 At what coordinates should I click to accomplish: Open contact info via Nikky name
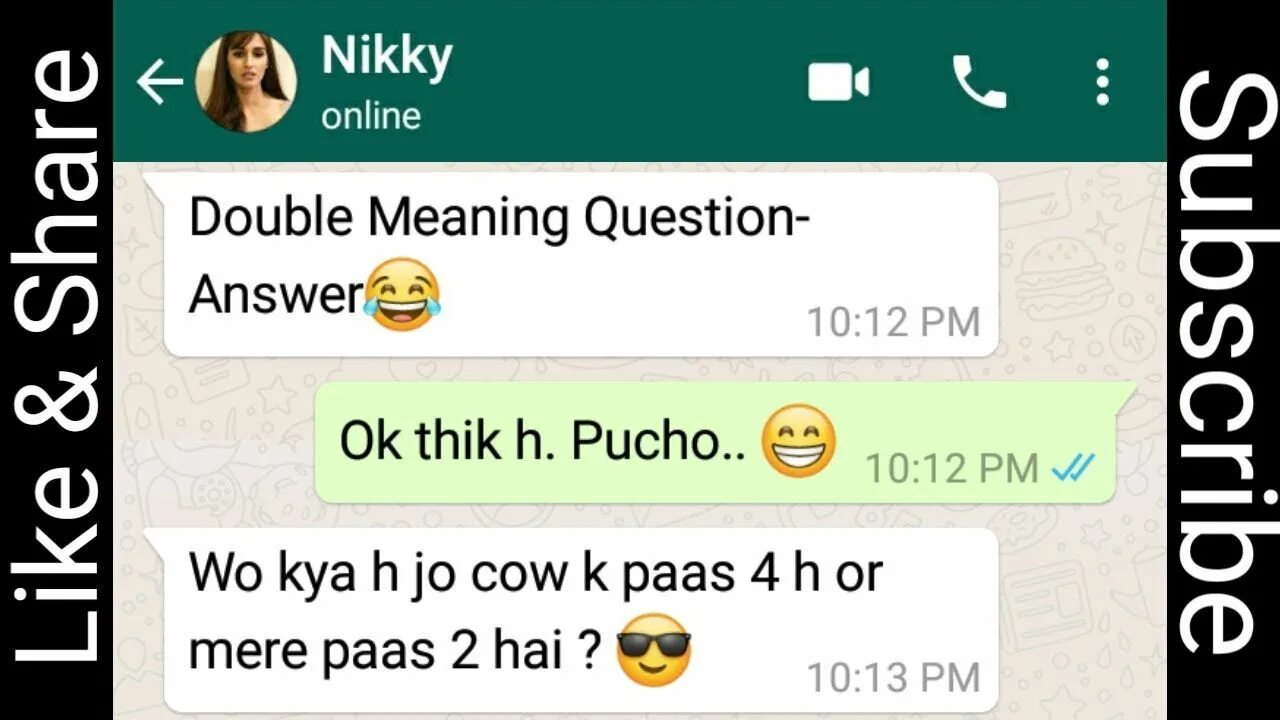pos(387,59)
